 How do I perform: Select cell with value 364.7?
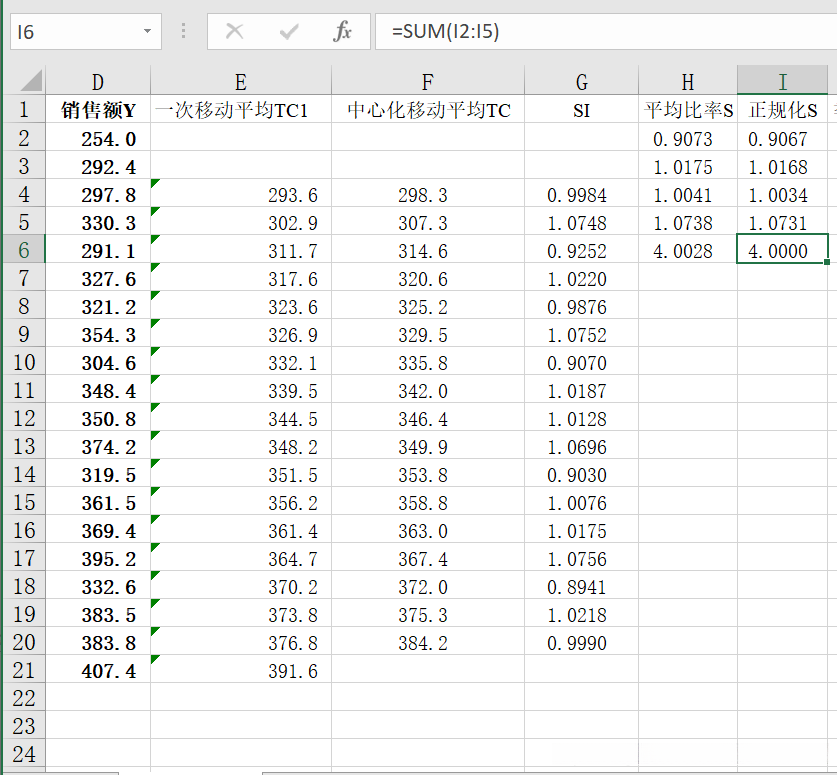coord(241,559)
